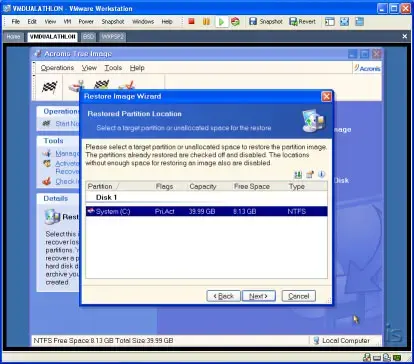This screenshot has height=364, width=414.
Task: Switch to the Home tab
Action: 13,37
